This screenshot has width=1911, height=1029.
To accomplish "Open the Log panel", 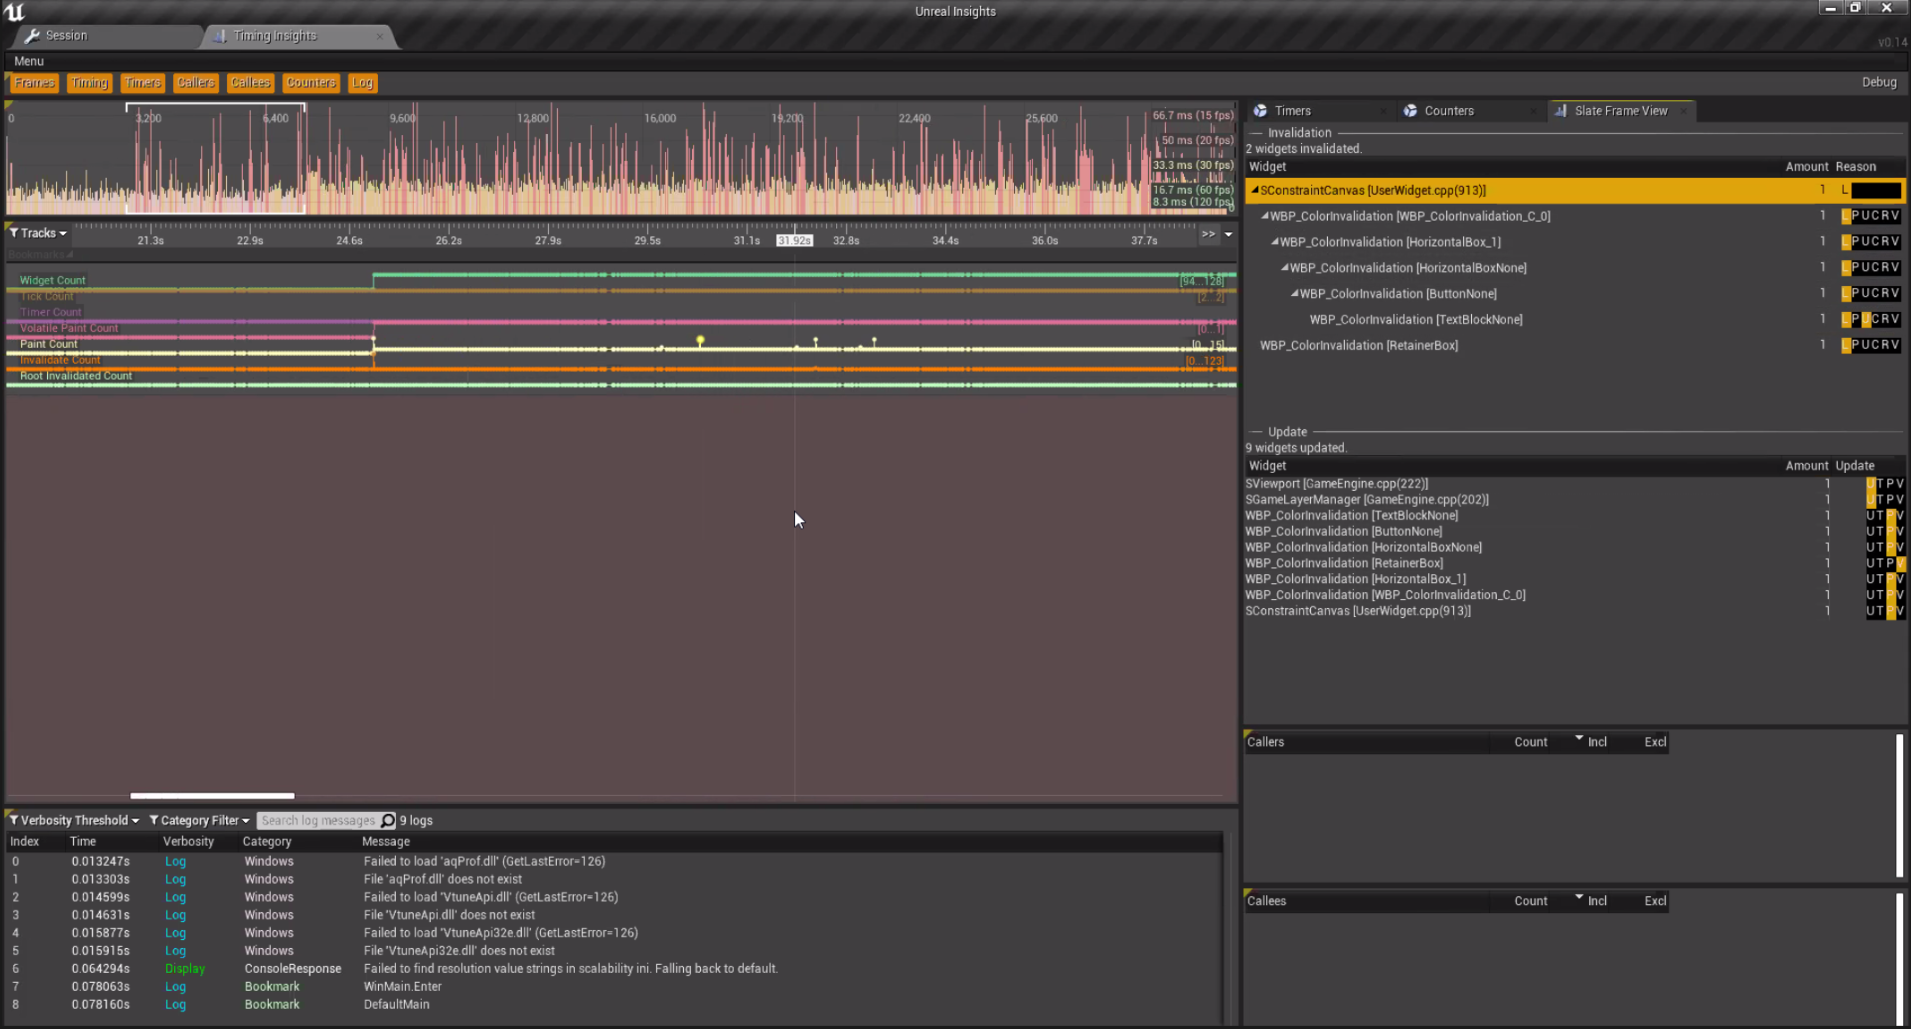I will pyautogui.click(x=362, y=83).
